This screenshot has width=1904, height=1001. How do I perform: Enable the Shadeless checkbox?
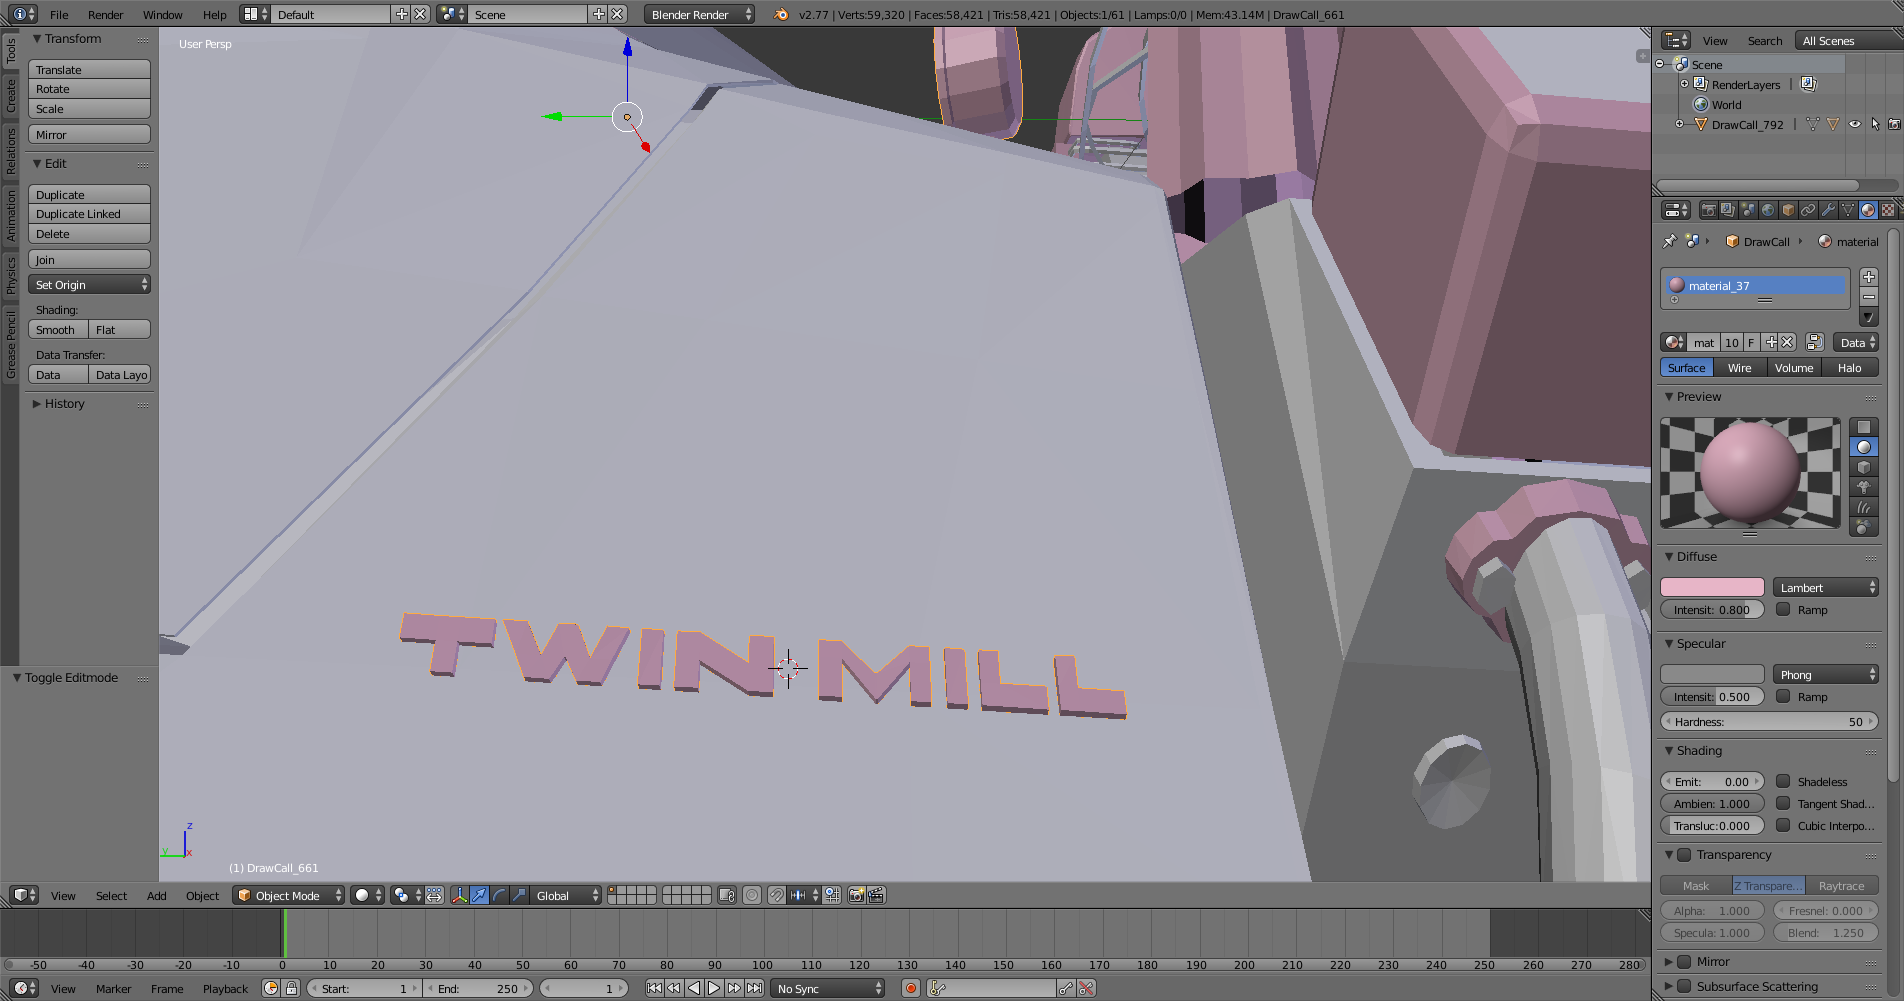click(x=1783, y=781)
